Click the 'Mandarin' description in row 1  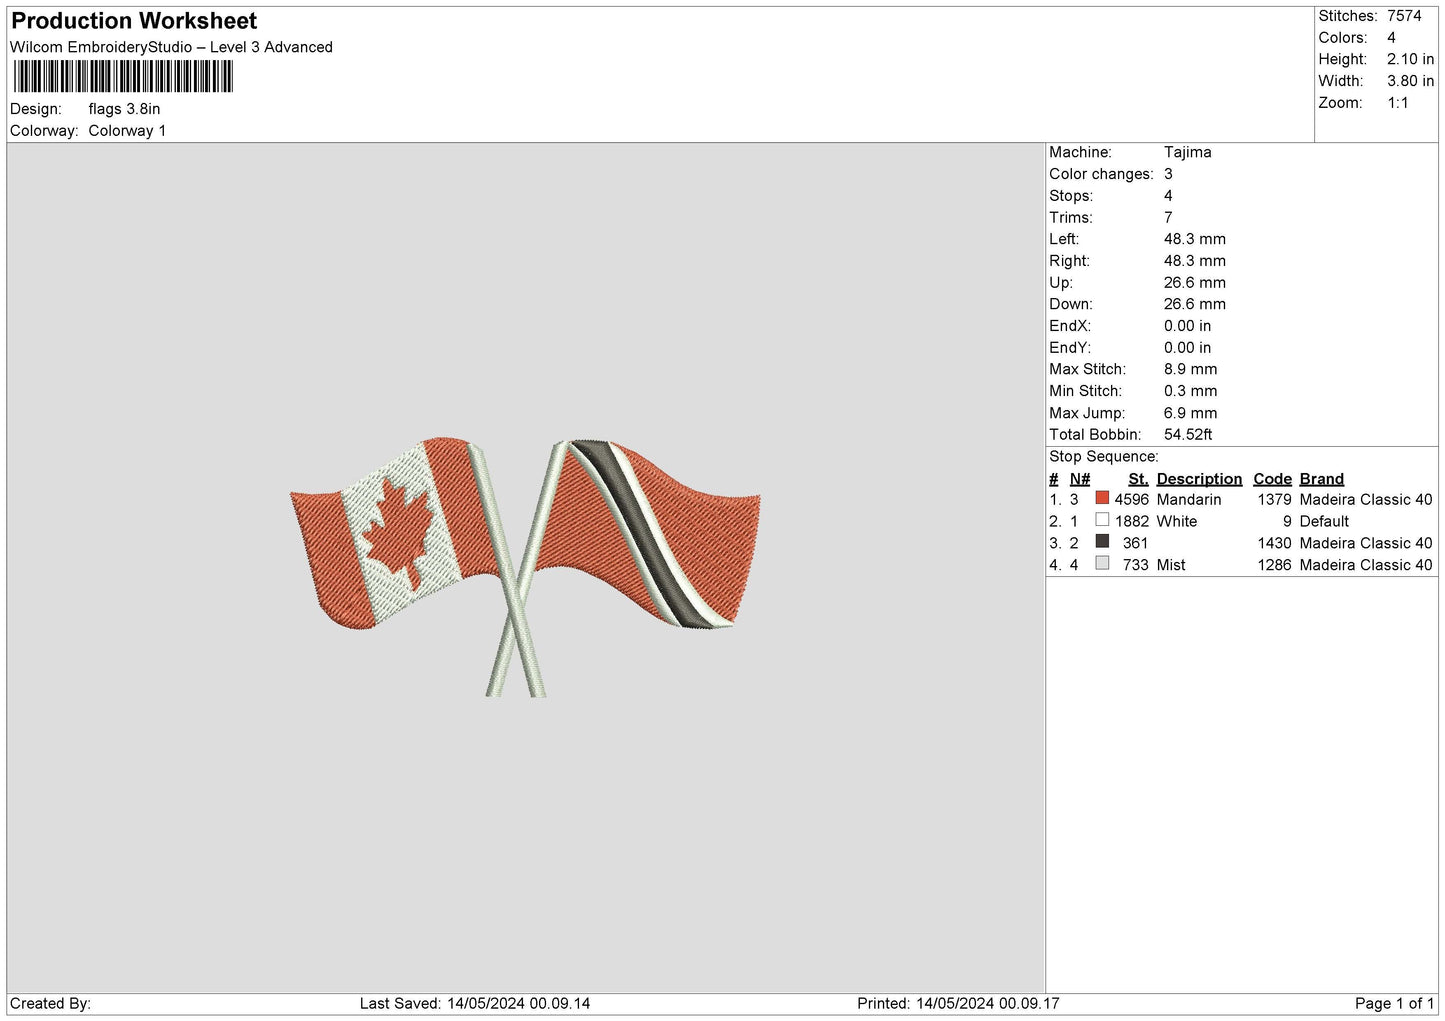[x=1189, y=499]
